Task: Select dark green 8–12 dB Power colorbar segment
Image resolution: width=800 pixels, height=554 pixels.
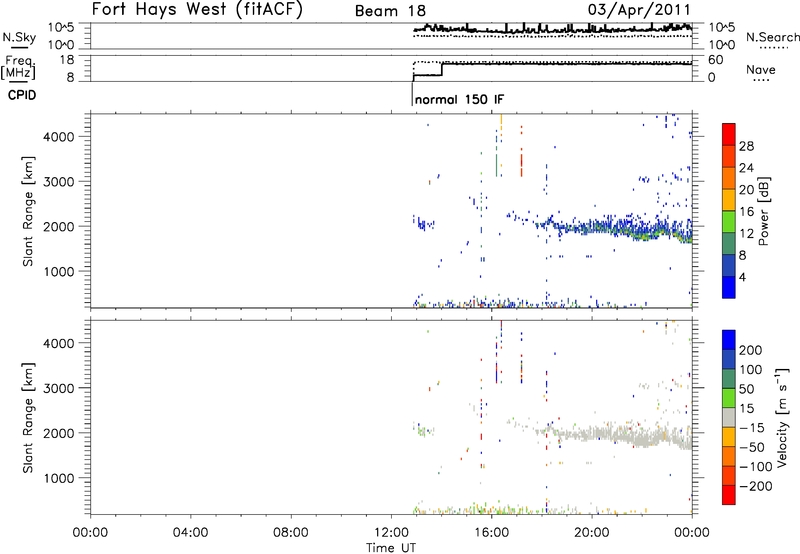Action: tap(729, 243)
